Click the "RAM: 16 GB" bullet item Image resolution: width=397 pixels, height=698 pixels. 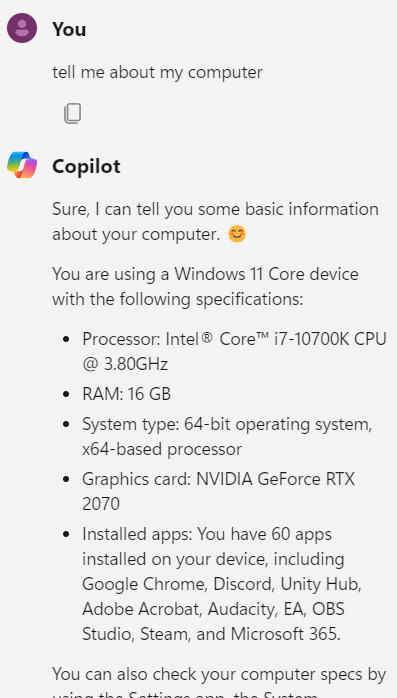pos(126,394)
